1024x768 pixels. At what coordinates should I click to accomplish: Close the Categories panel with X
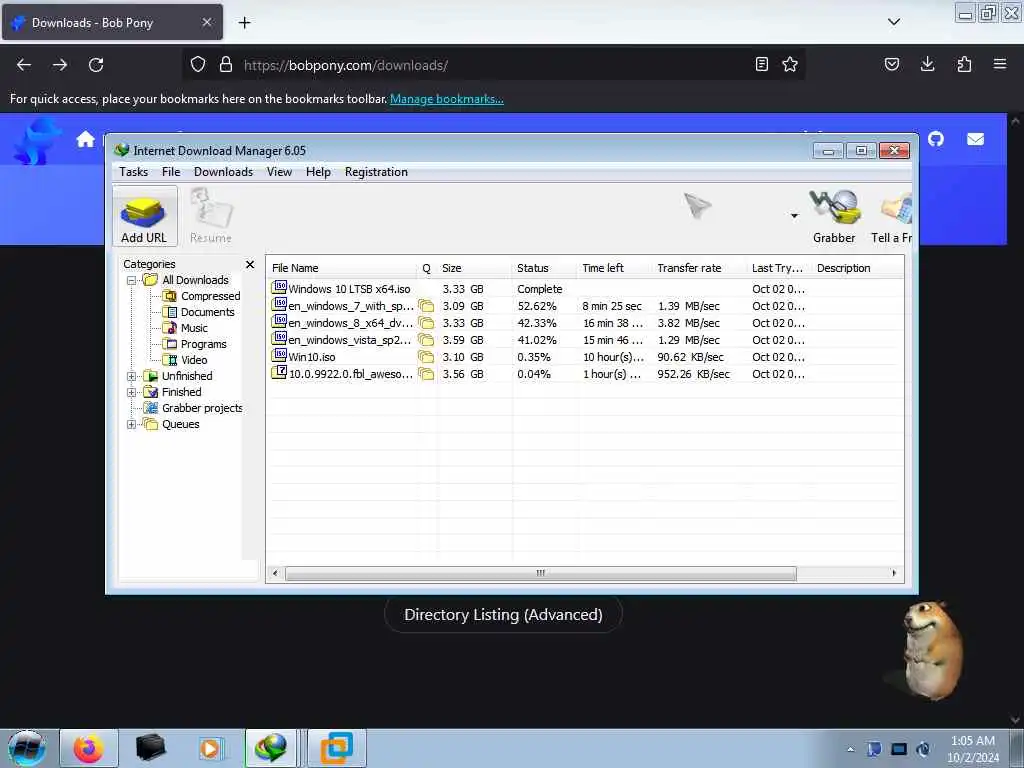tap(249, 264)
